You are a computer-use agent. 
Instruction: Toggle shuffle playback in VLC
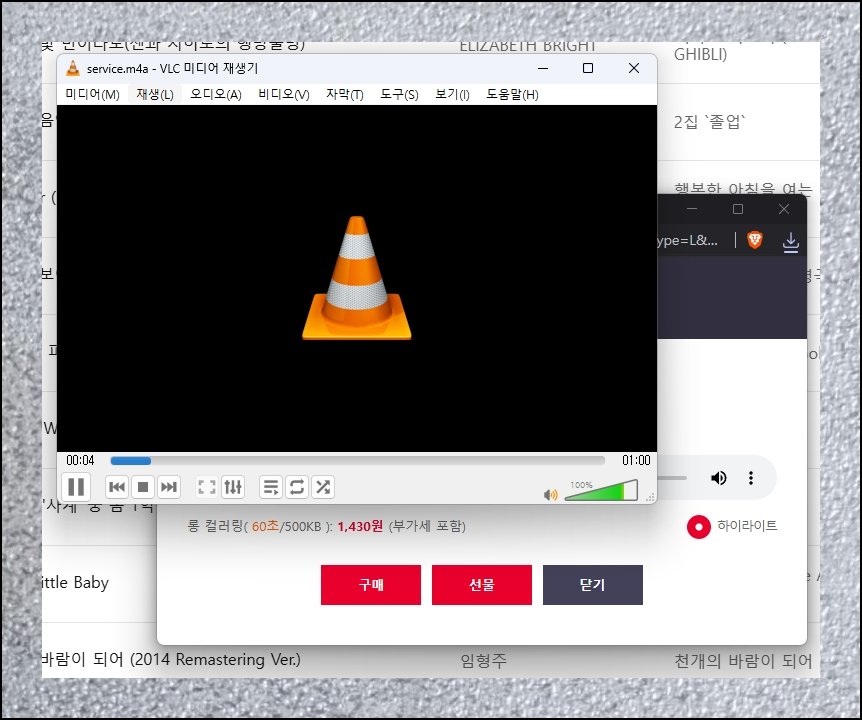(323, 487)
